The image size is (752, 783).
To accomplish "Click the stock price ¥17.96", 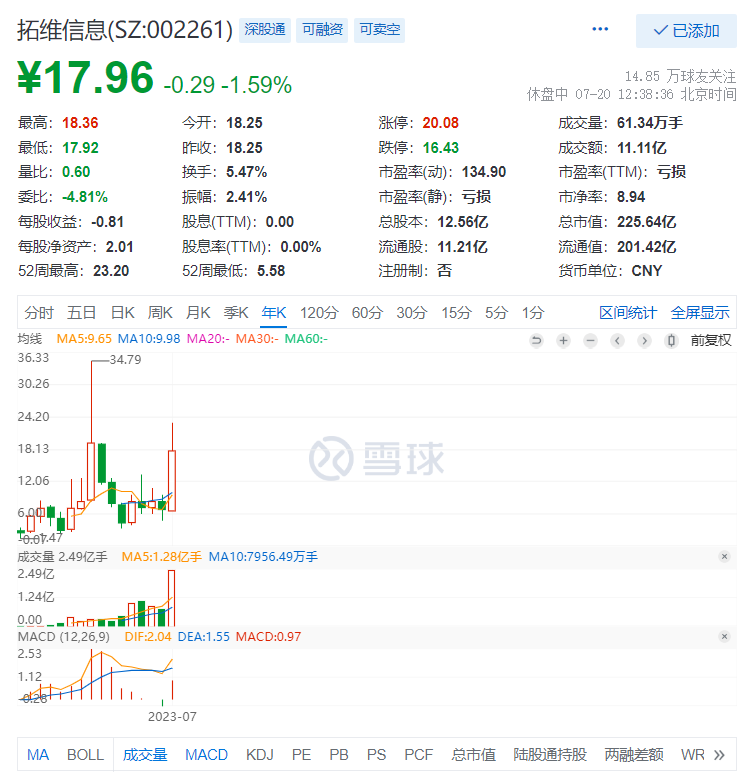I will [85, 77].
